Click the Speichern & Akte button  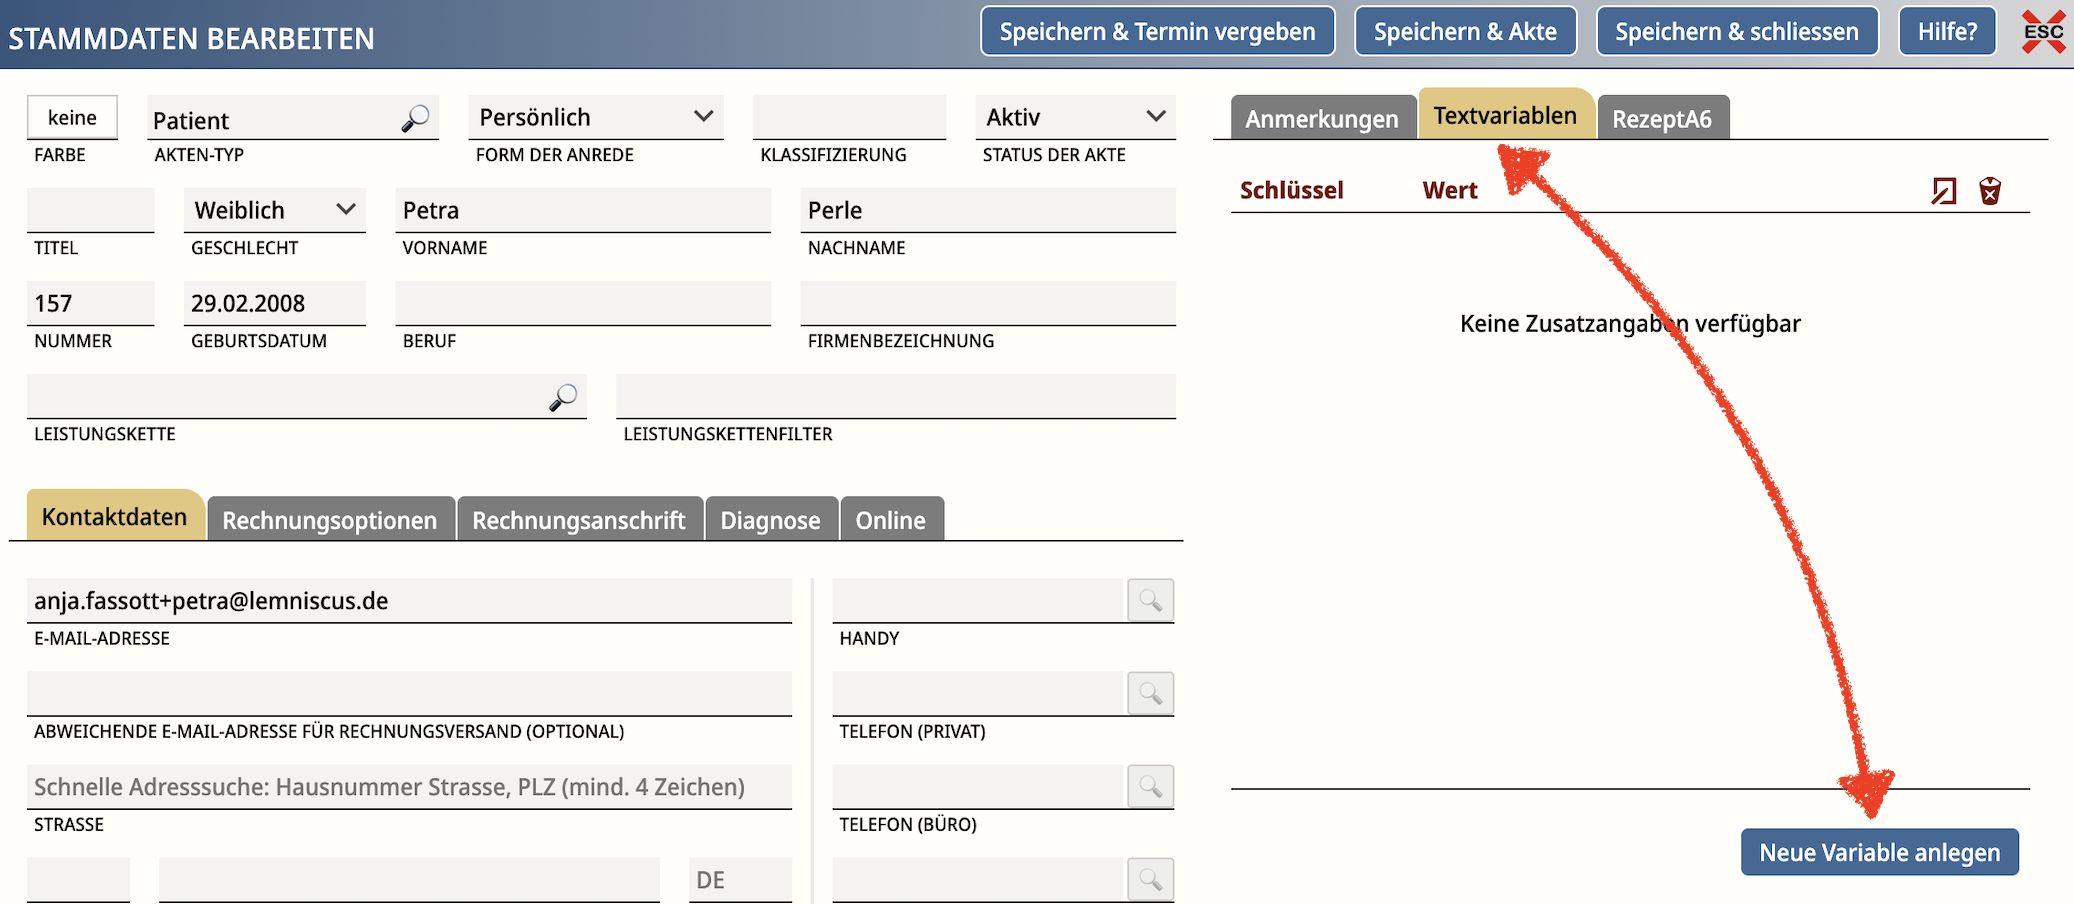click(x=1465, y=31)
